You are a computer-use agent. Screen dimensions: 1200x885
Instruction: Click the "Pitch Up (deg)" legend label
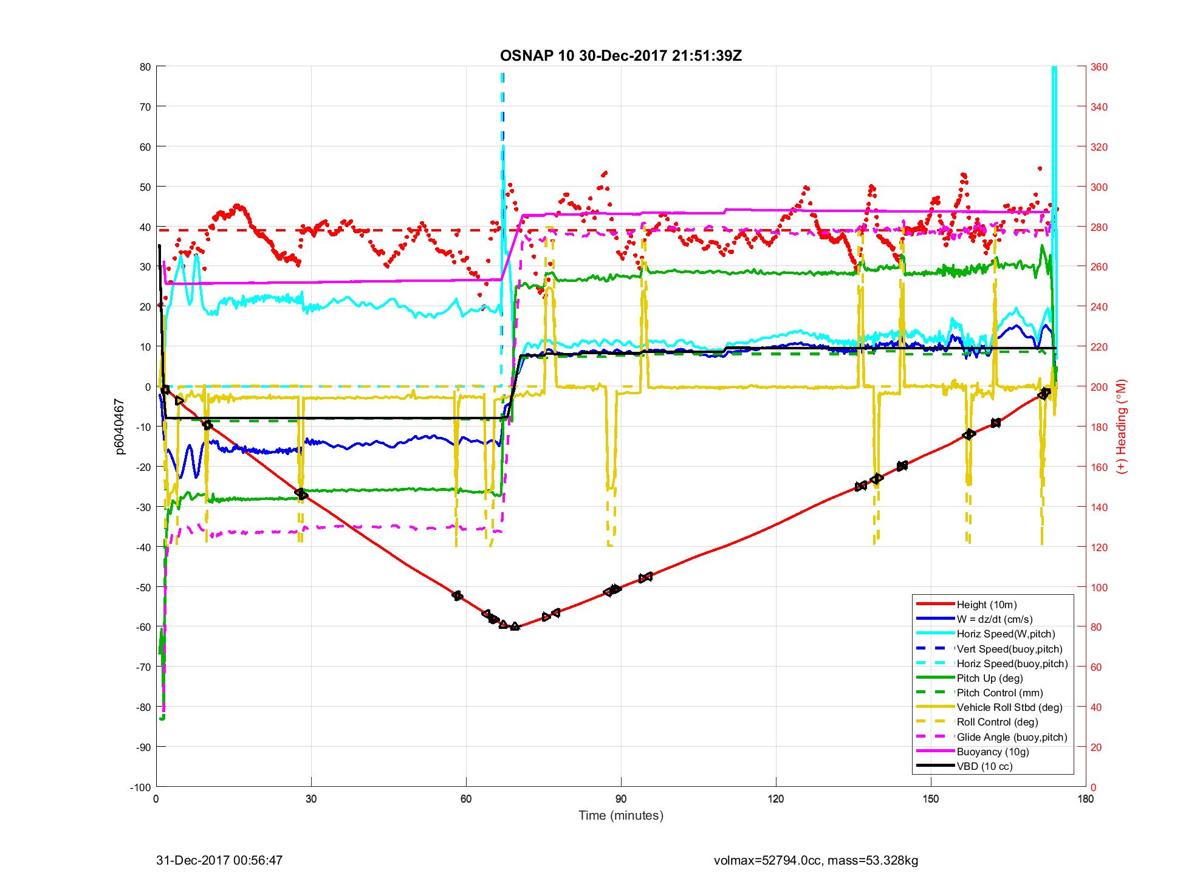click(991, 678)
